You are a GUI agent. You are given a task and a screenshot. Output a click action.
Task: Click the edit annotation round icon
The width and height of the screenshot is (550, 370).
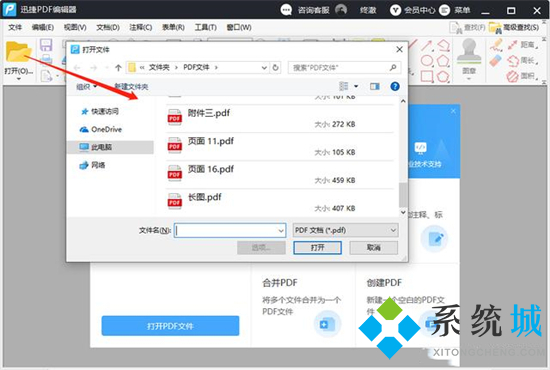tap(435, 239)
